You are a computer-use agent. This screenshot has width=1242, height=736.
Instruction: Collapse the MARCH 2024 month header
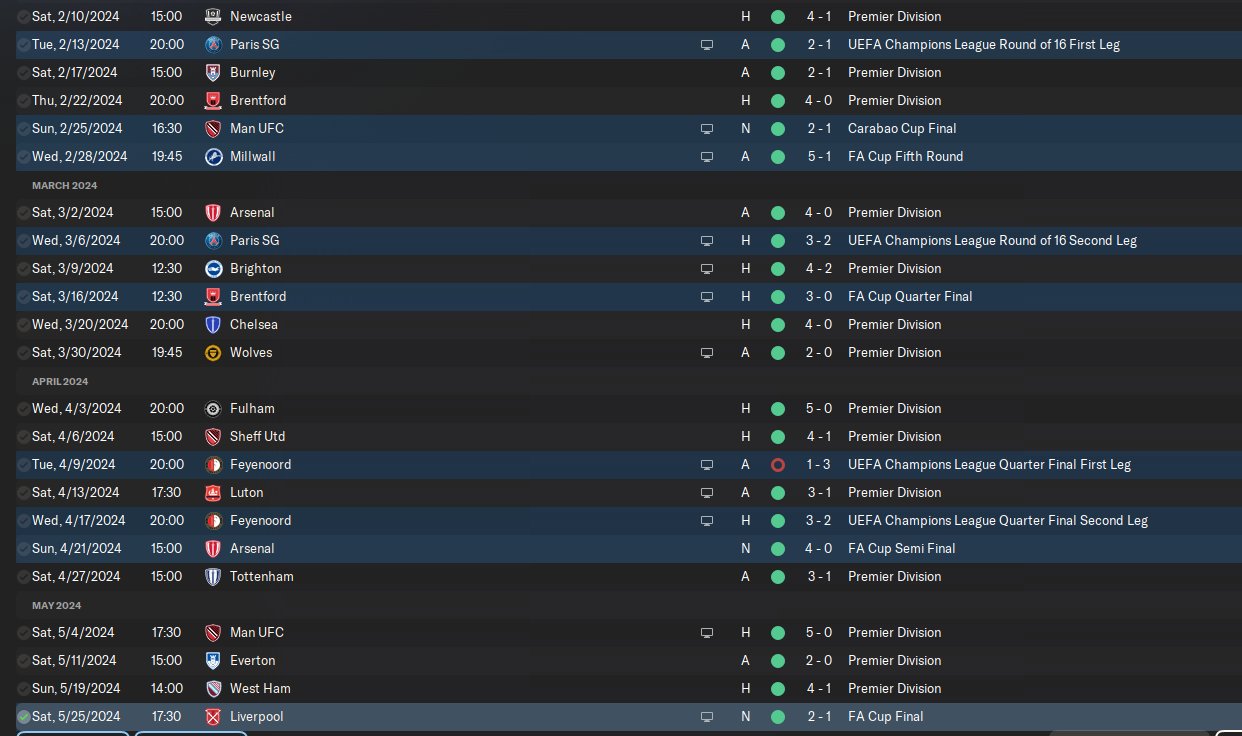pos(64,185)
